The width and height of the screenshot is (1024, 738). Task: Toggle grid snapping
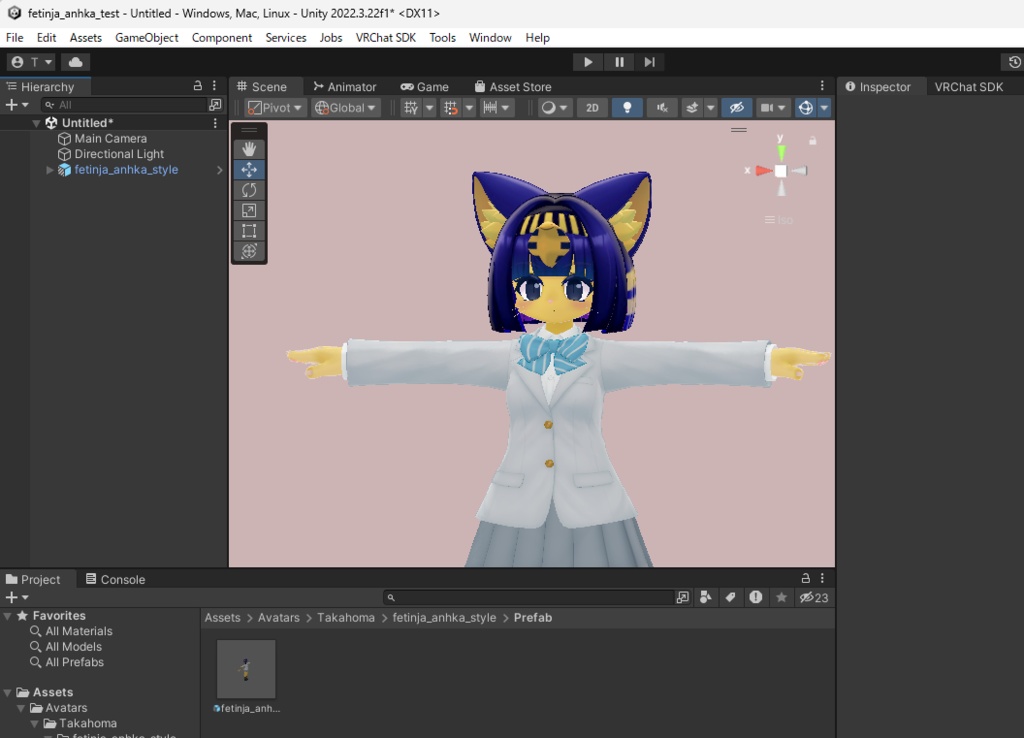451,108
